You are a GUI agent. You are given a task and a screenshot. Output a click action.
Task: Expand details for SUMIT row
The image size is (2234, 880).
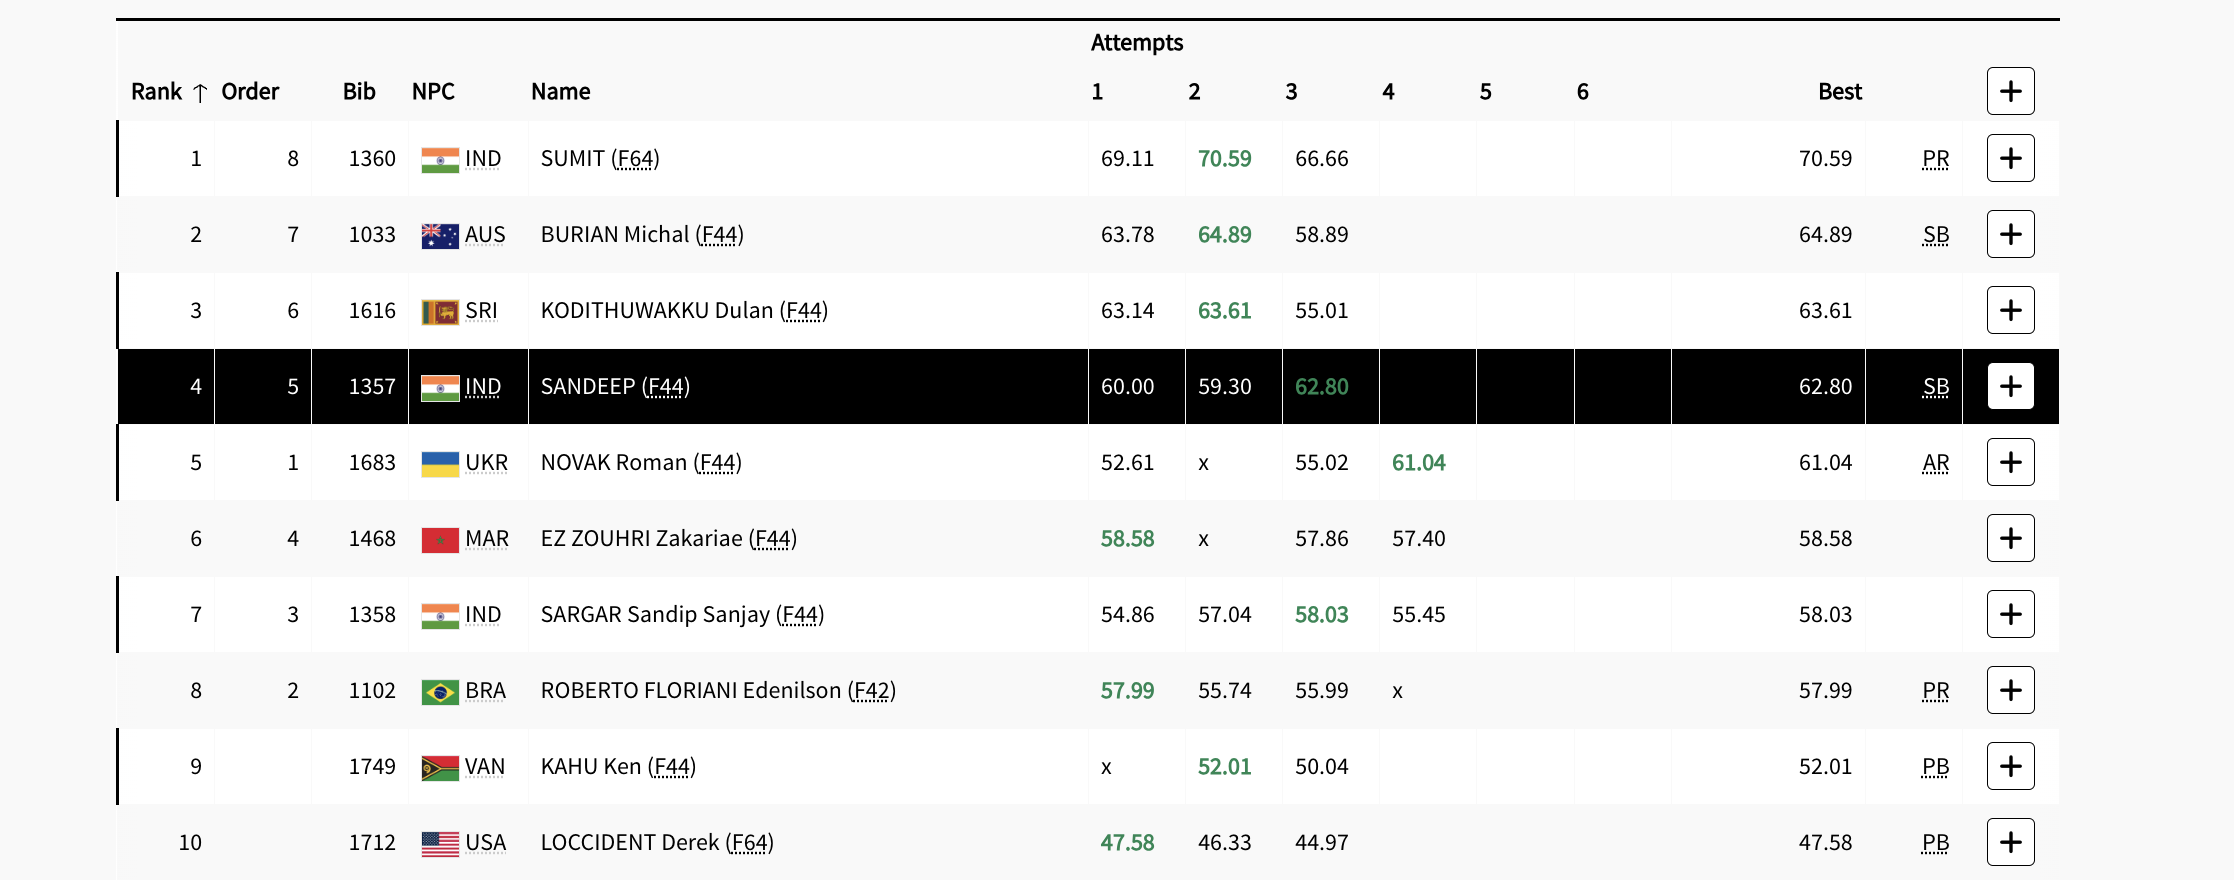coord(2010,158)
